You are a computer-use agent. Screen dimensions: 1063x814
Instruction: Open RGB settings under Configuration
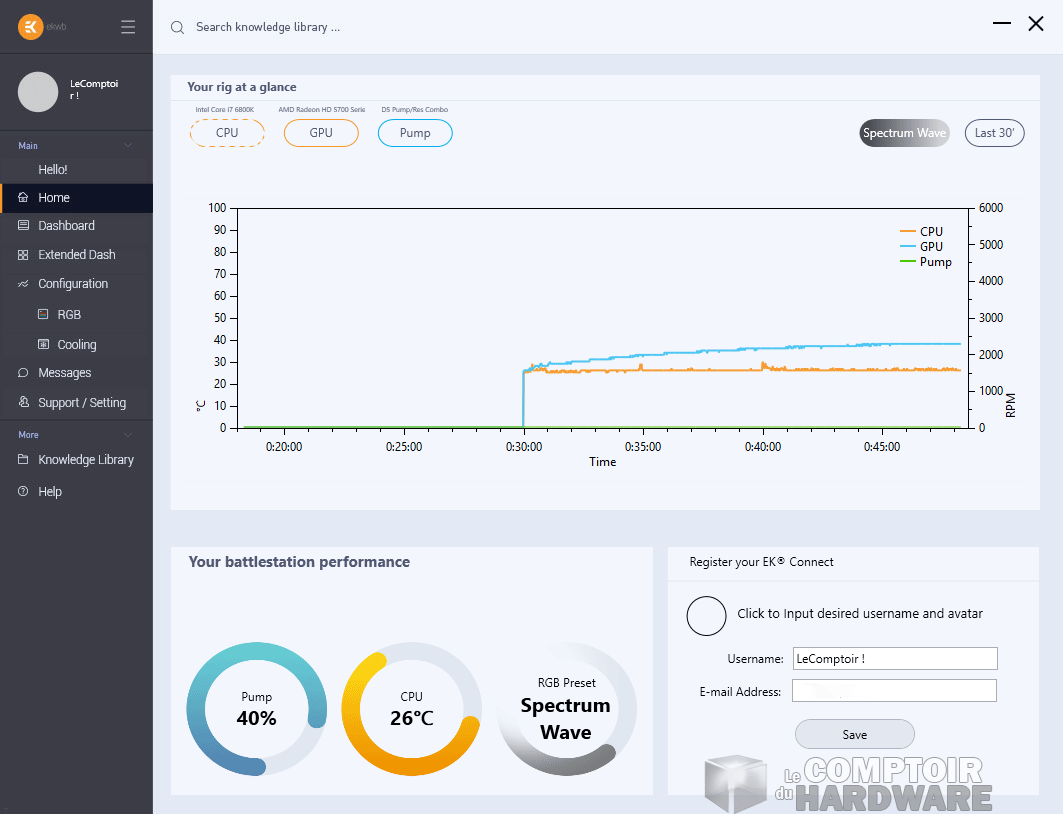click(42, 314)
